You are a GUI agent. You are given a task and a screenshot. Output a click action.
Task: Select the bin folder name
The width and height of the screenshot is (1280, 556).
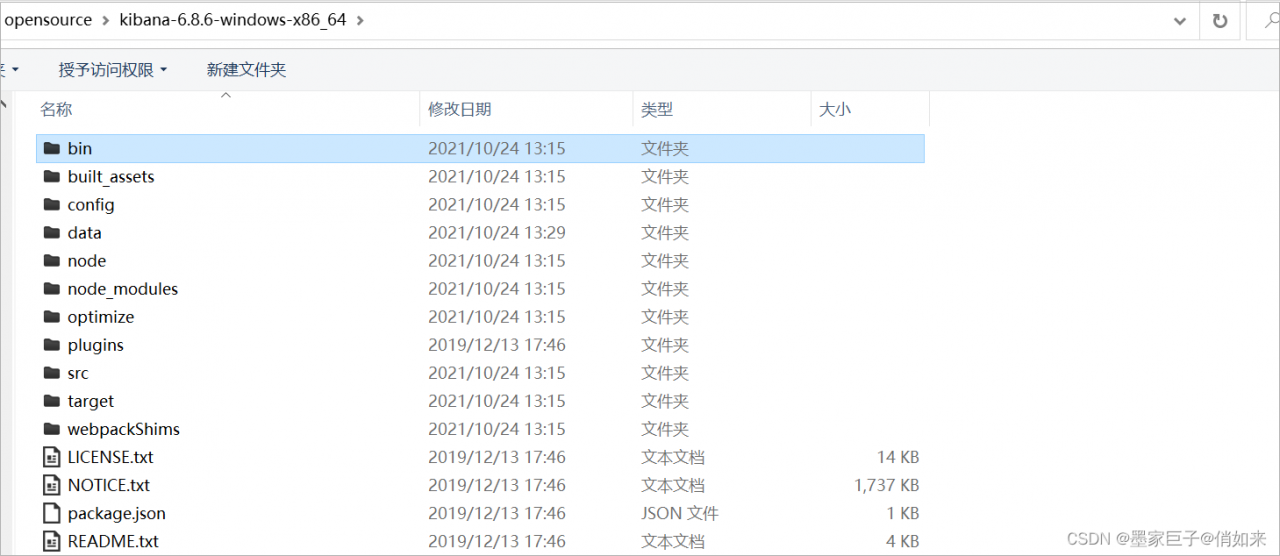80,148
